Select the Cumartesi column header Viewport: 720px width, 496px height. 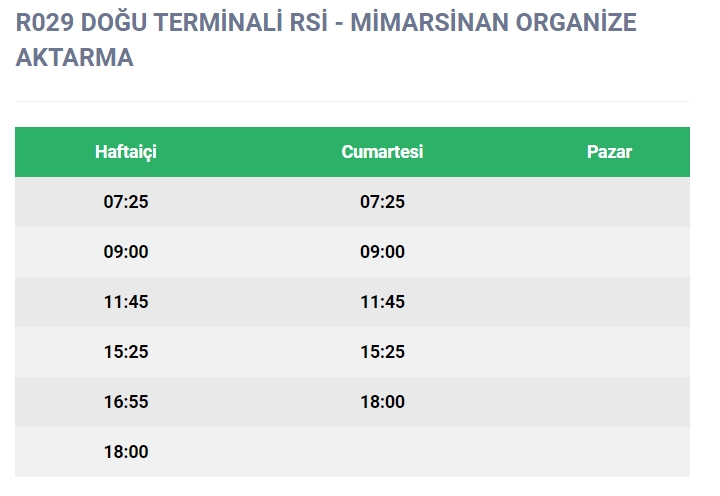(x=382, y=152)
